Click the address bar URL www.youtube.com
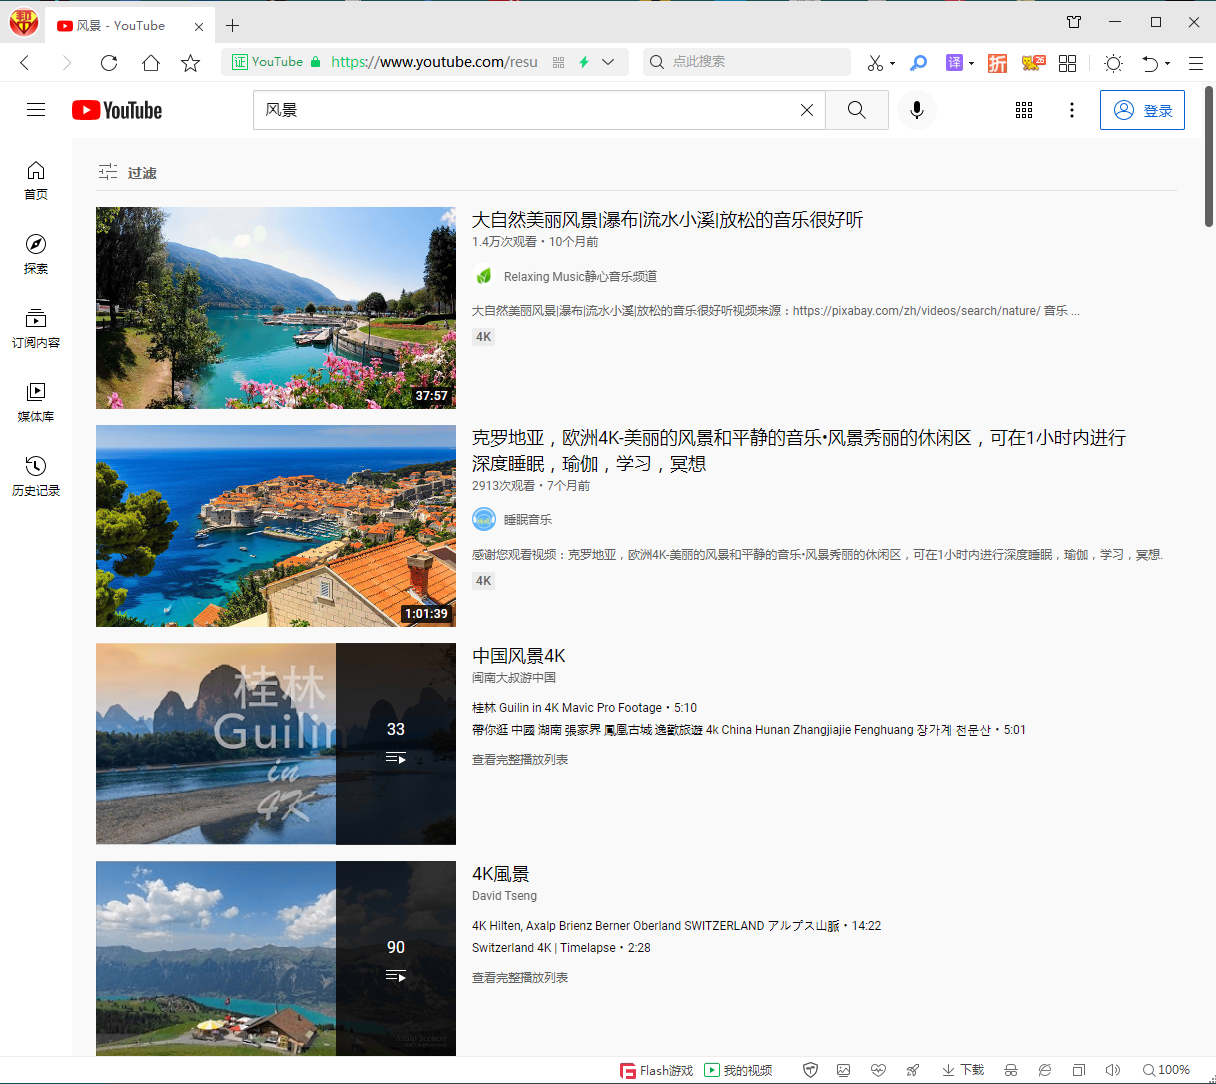This screenshot has width=1216, height=1084. coord(435,62)
